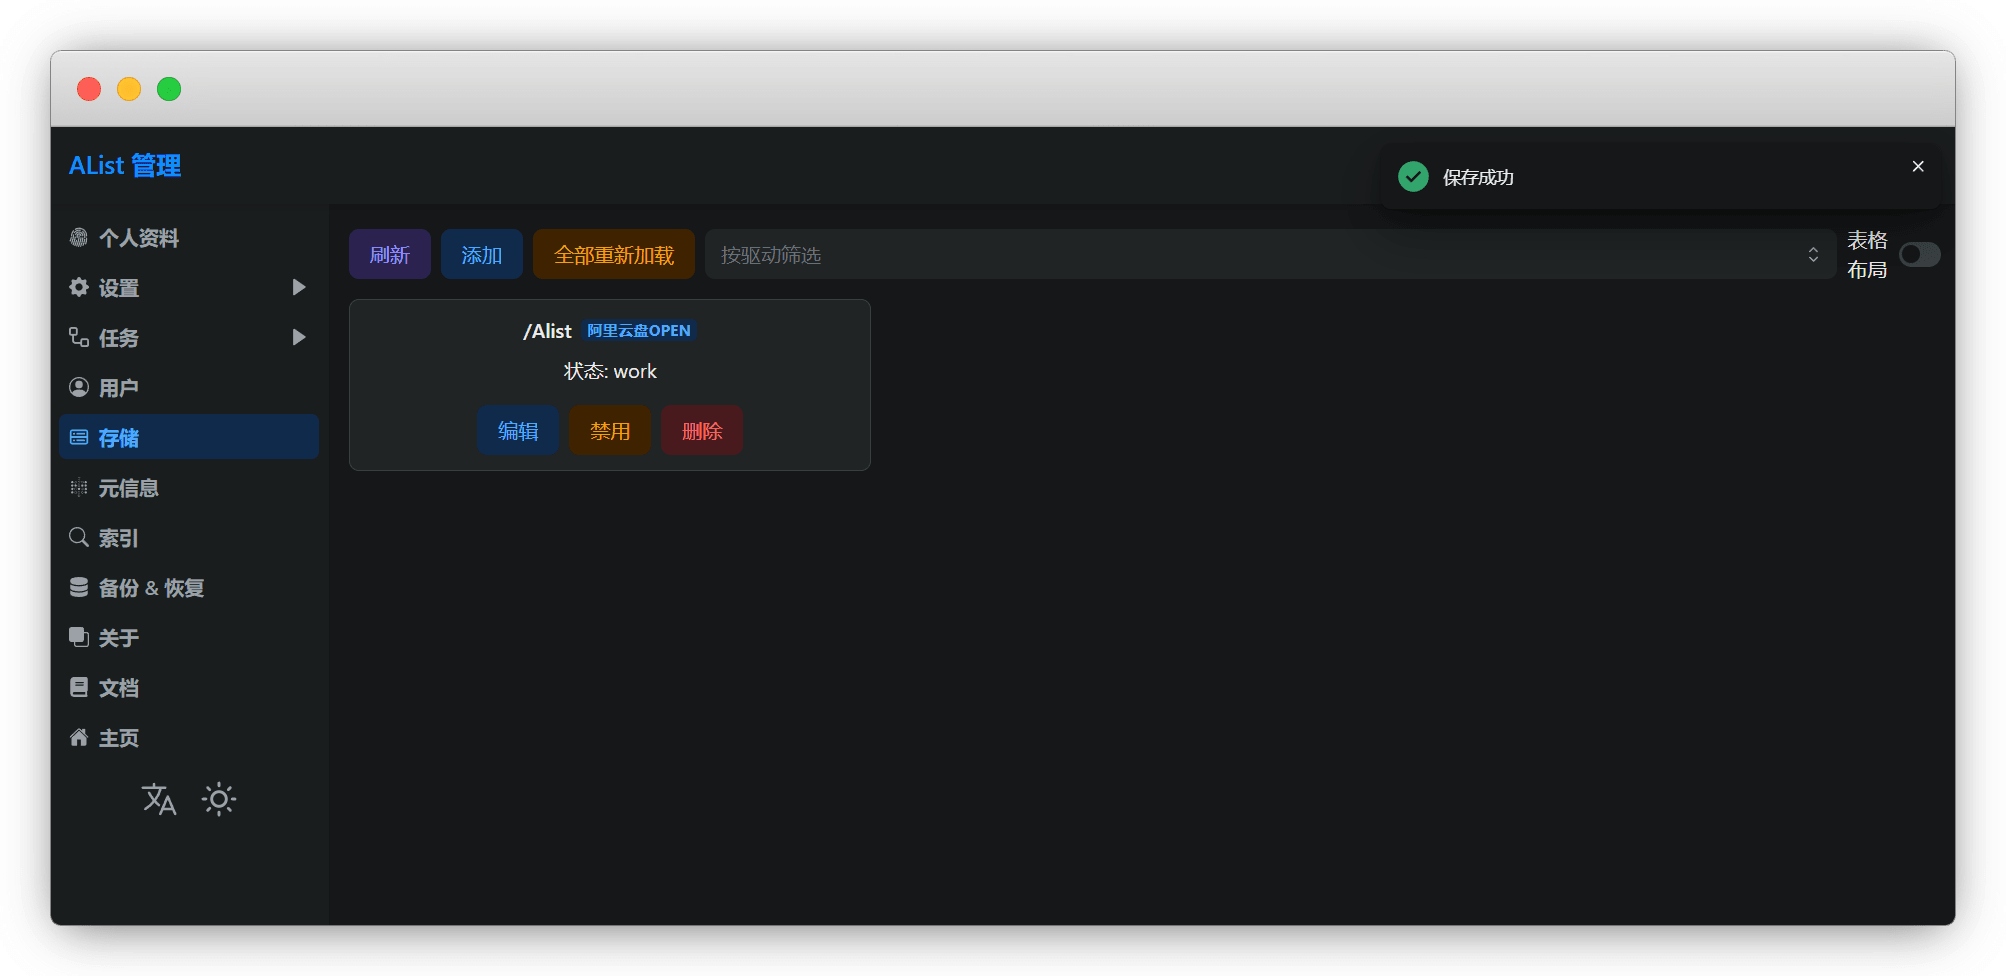Click the 状态: work status text
This screenshot has width=2006, height=976.
[610, 371]
